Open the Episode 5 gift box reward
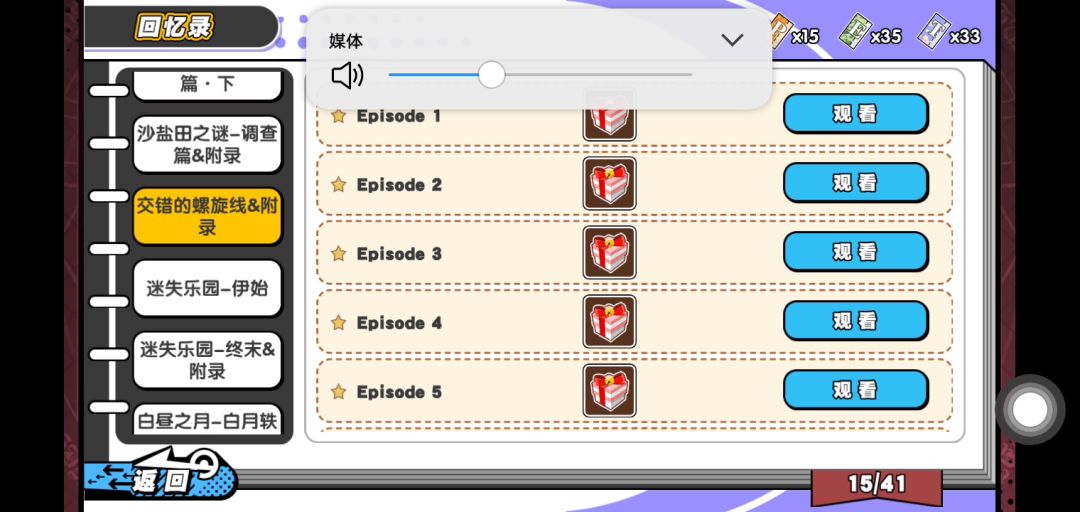The width and height of the screenshot is (1080, 512). (610, 390)
